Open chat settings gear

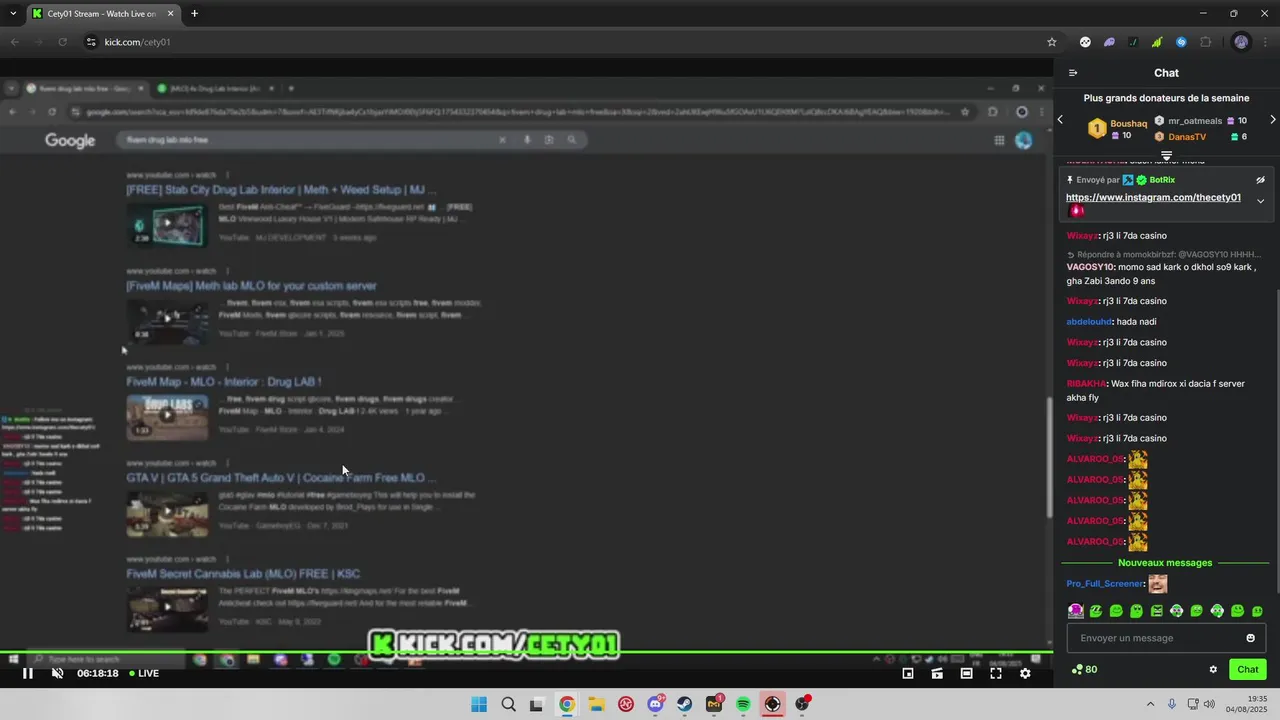click(1213, 670)
